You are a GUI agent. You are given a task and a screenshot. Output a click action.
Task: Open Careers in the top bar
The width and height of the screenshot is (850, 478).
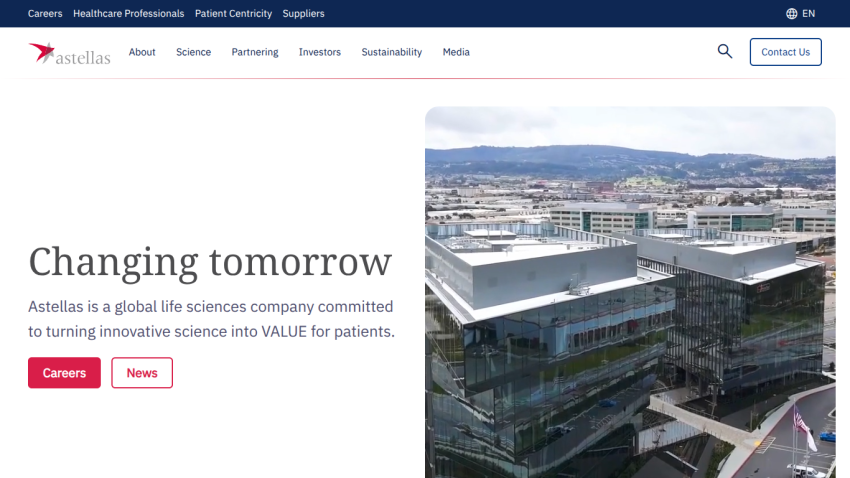[x=45, y=14]
